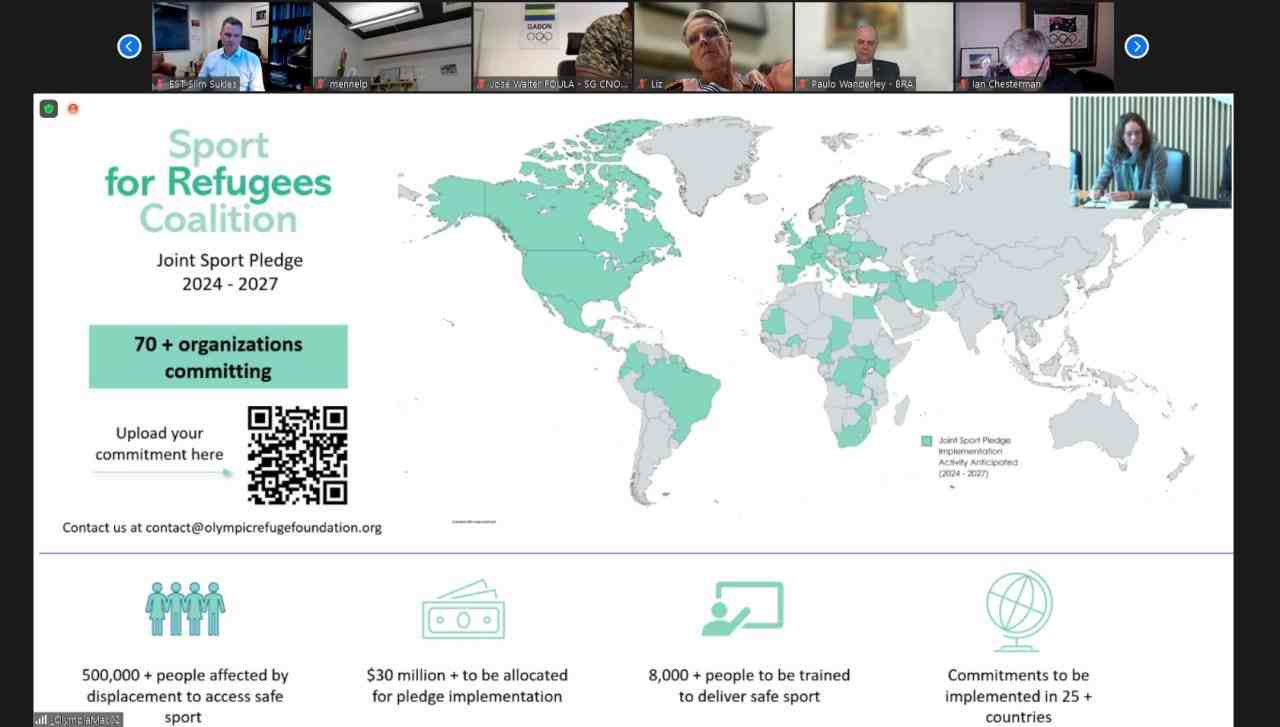
Task: Click the globe icon above Commitments
Action: coord(1019,610)
